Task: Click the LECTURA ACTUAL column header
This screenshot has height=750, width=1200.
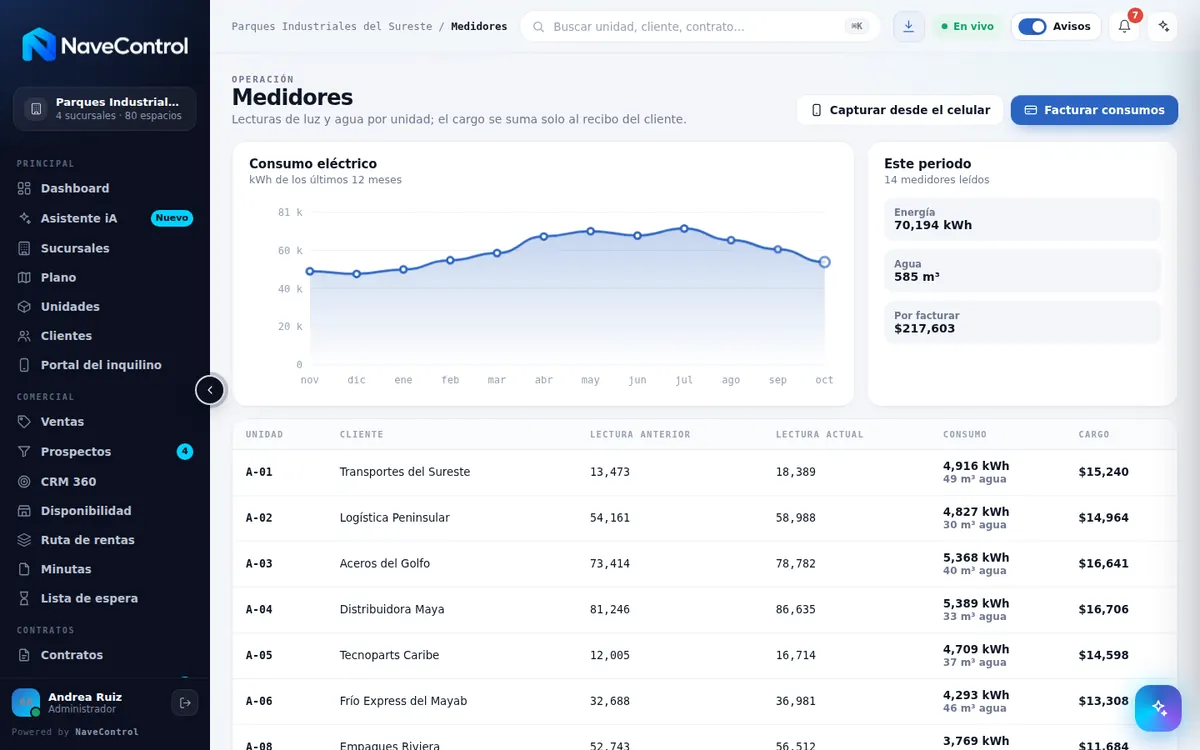Action: point(820,435)
